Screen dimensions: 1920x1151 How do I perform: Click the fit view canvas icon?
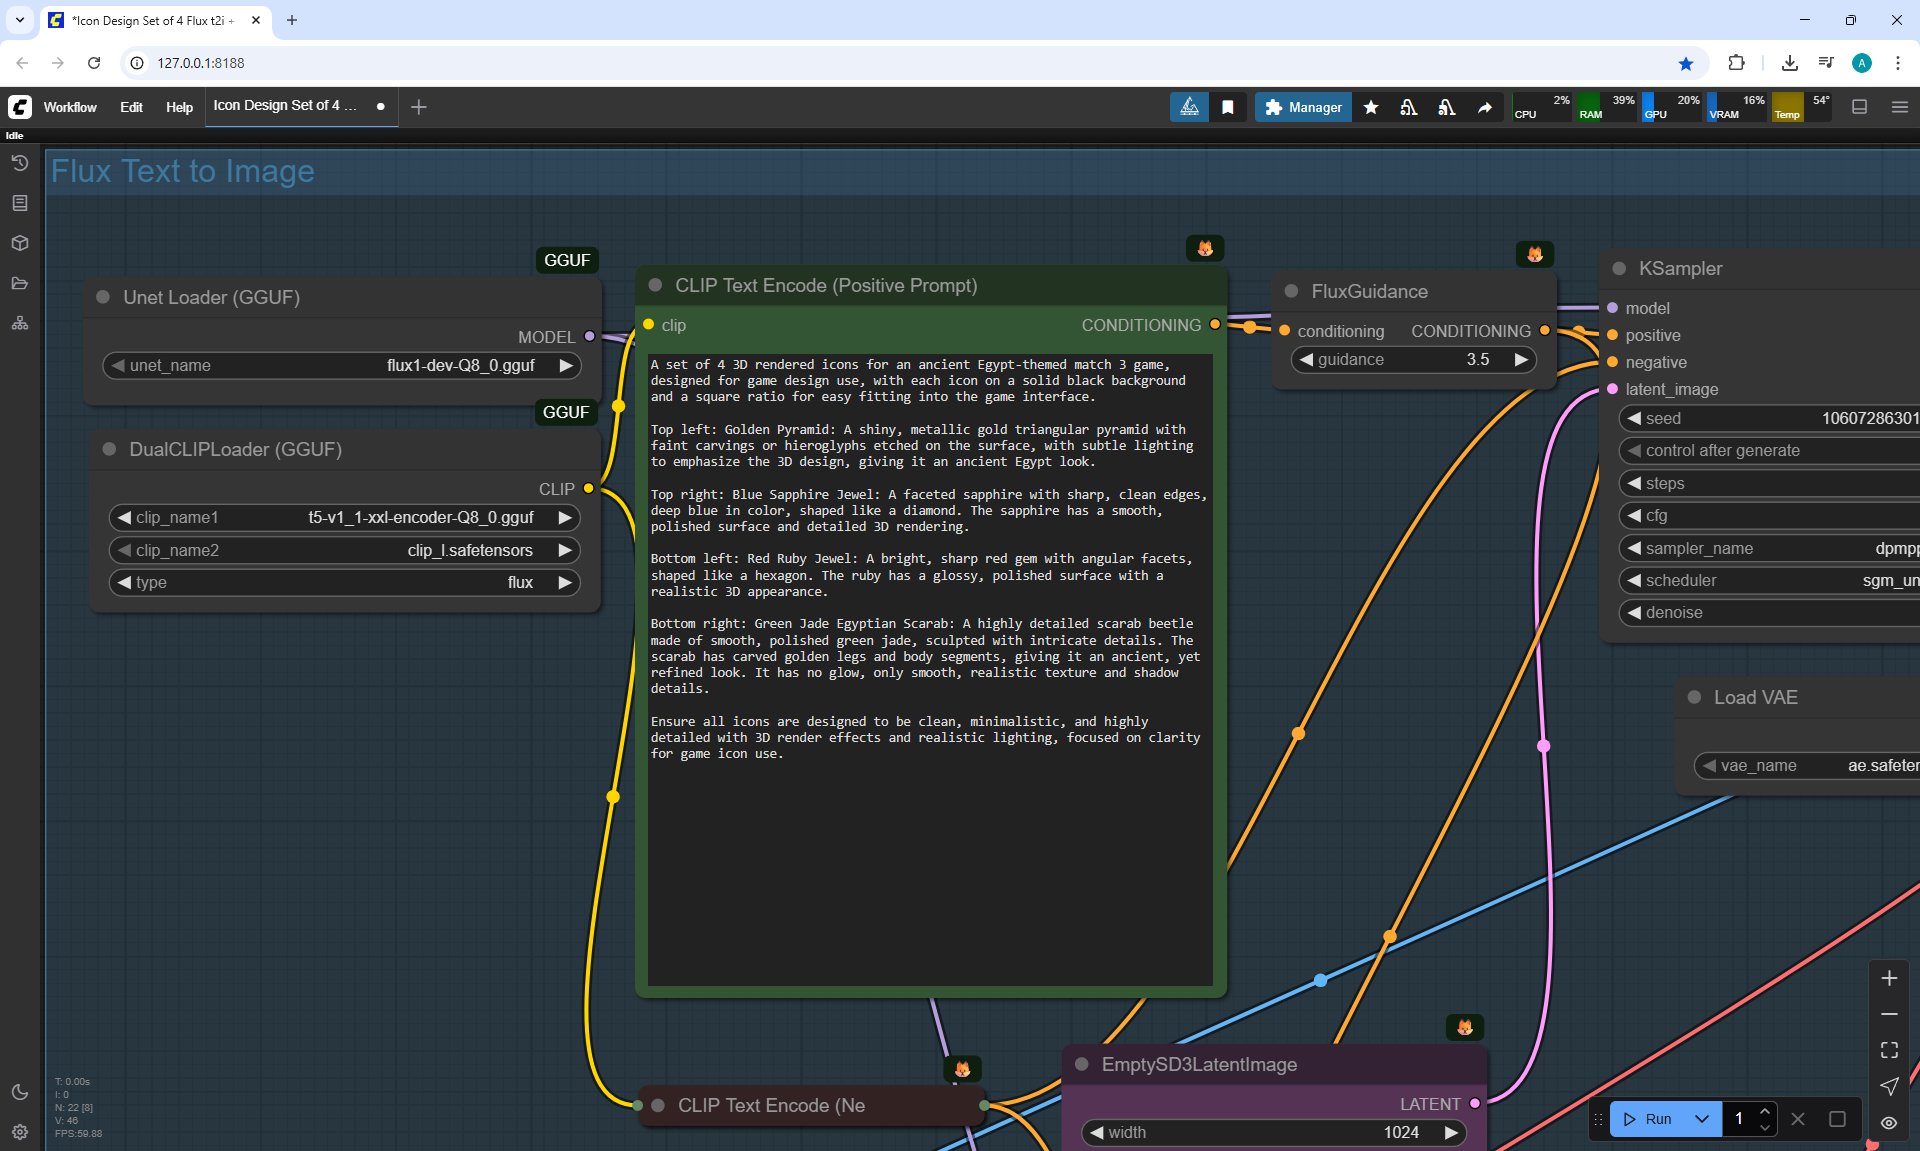click(x=1889, y=1050)
